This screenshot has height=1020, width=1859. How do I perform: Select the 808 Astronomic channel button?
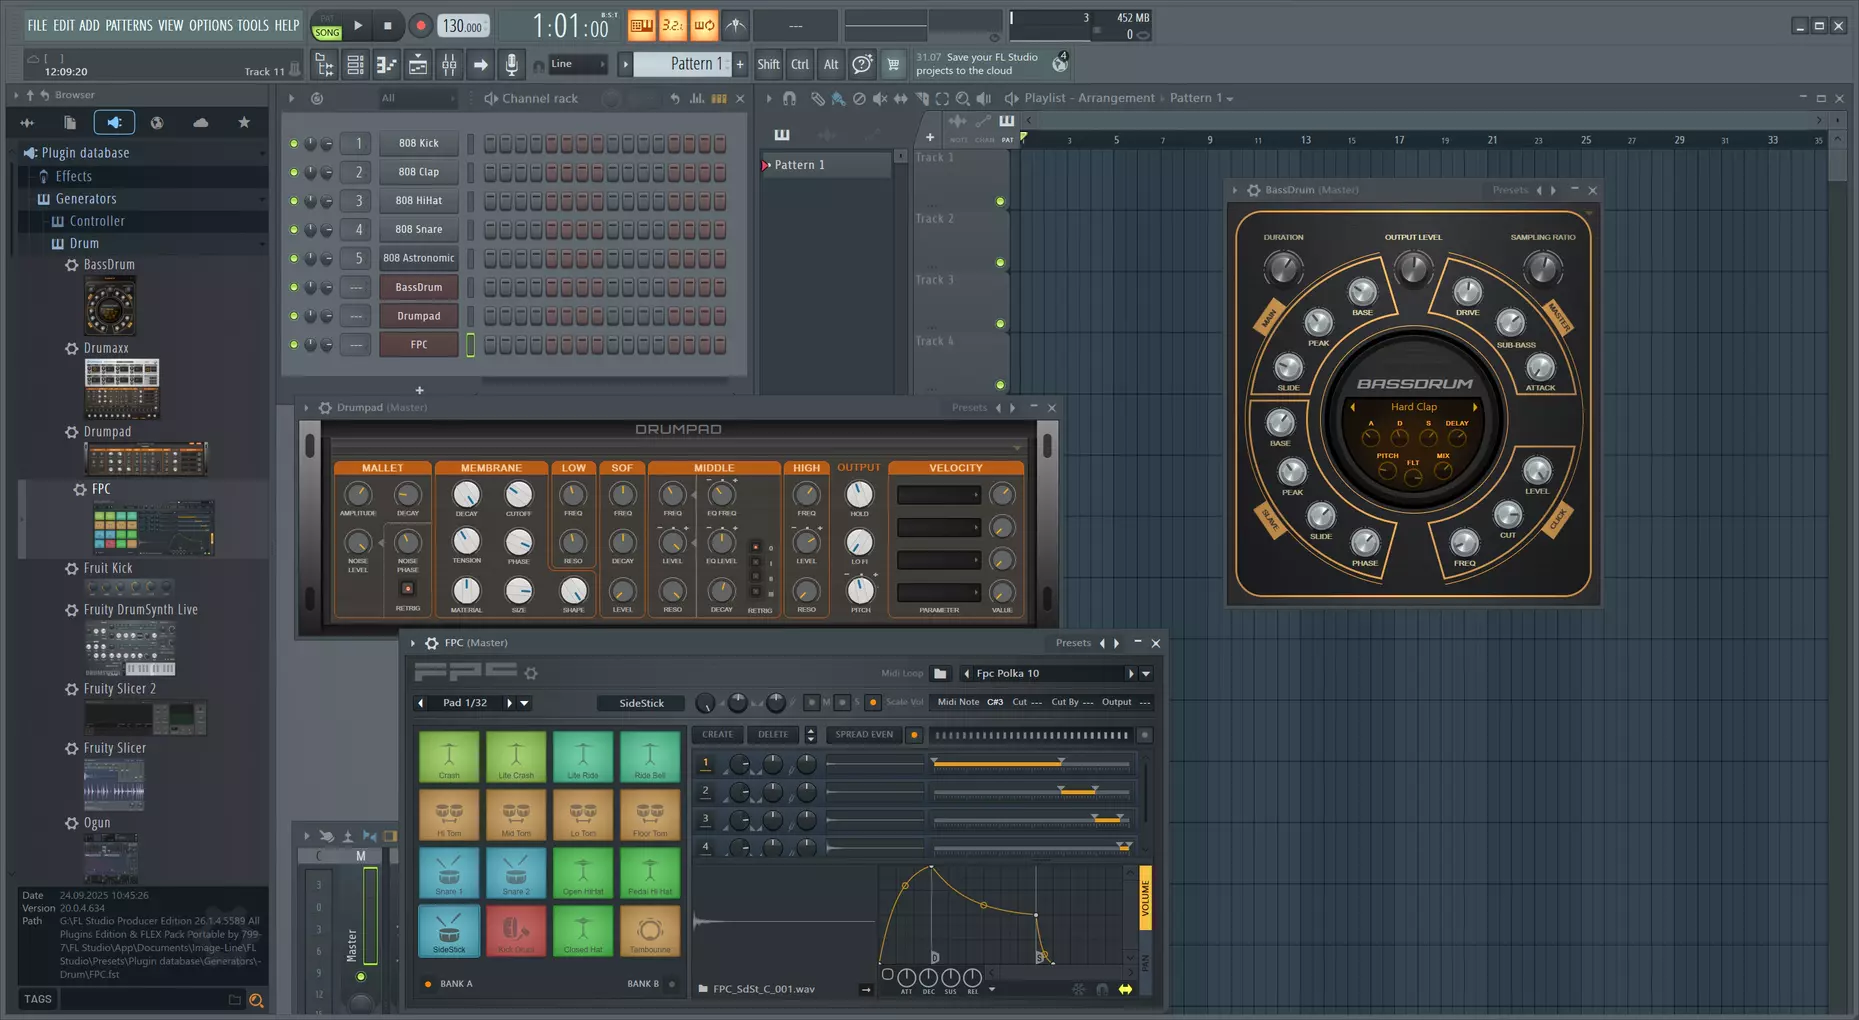pos(419,258)
